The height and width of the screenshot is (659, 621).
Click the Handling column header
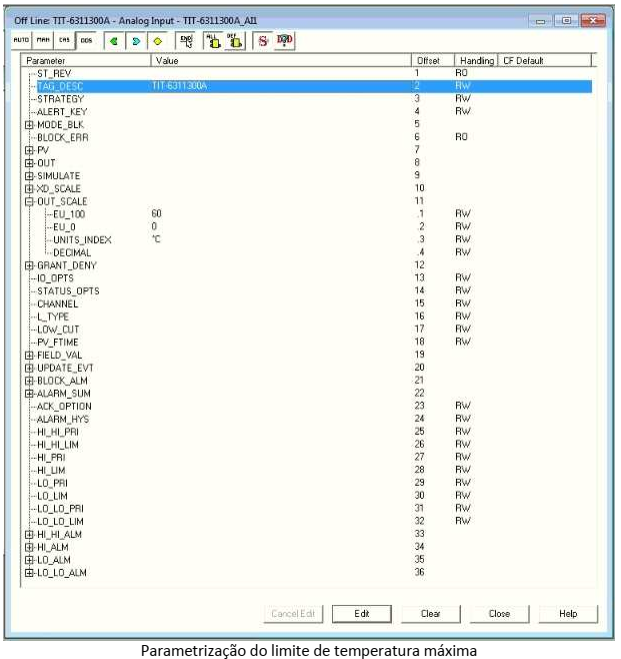click(476, 61)
